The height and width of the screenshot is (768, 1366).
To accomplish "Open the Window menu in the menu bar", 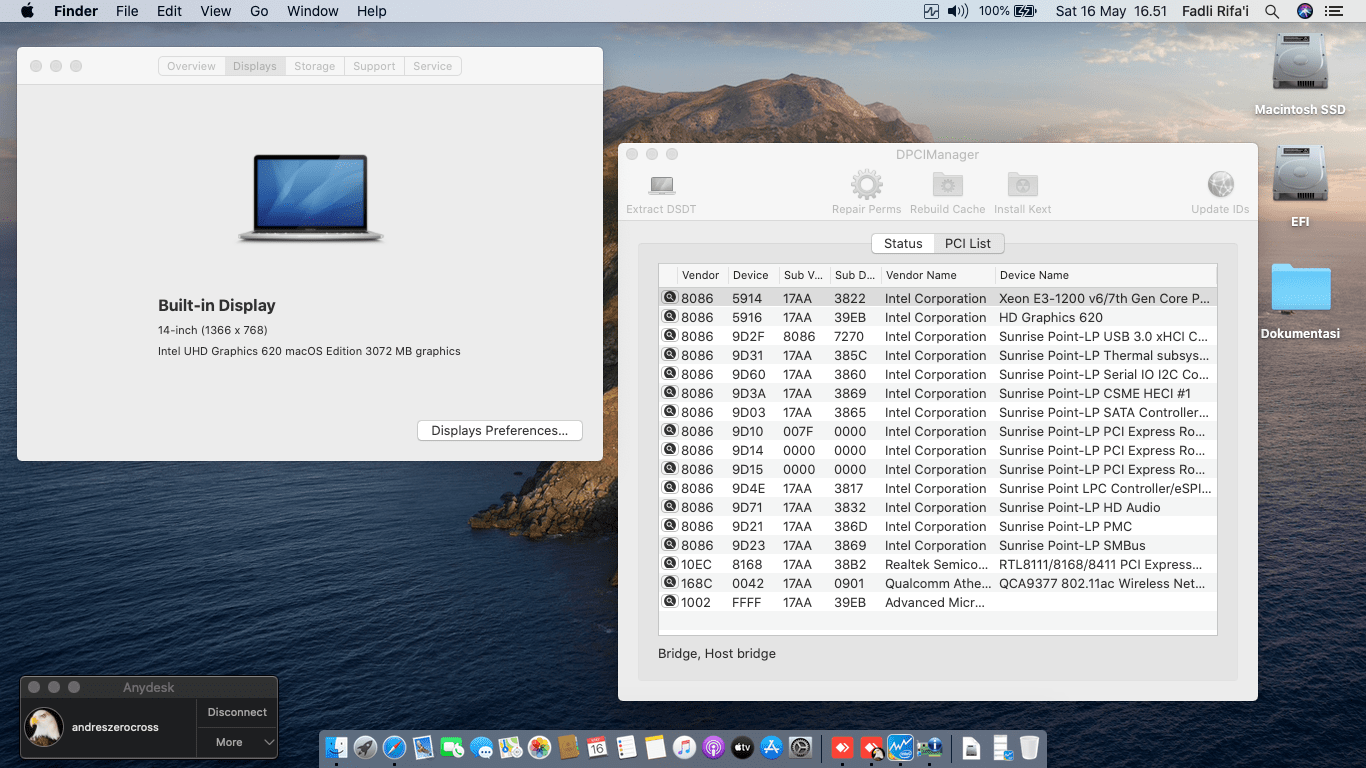I will (x=312, y=11).
